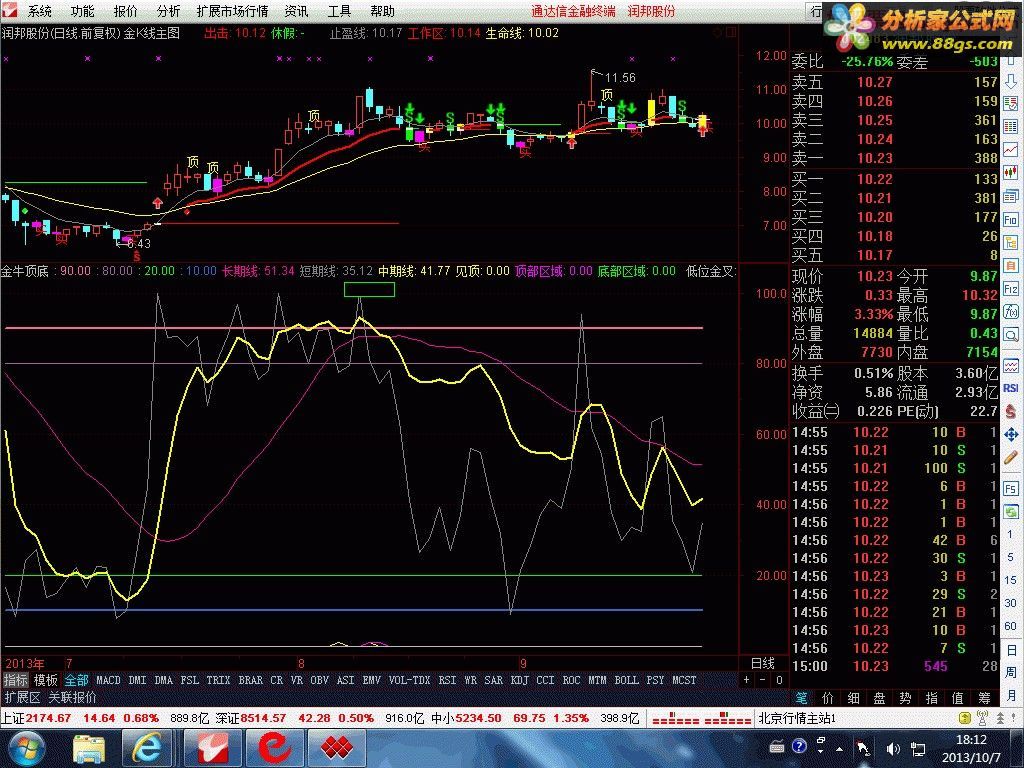1024x768 pixels.
Task: Click the magnifier search icon in sidebar
Action: pyautogui.click(x=1011, y=336)
